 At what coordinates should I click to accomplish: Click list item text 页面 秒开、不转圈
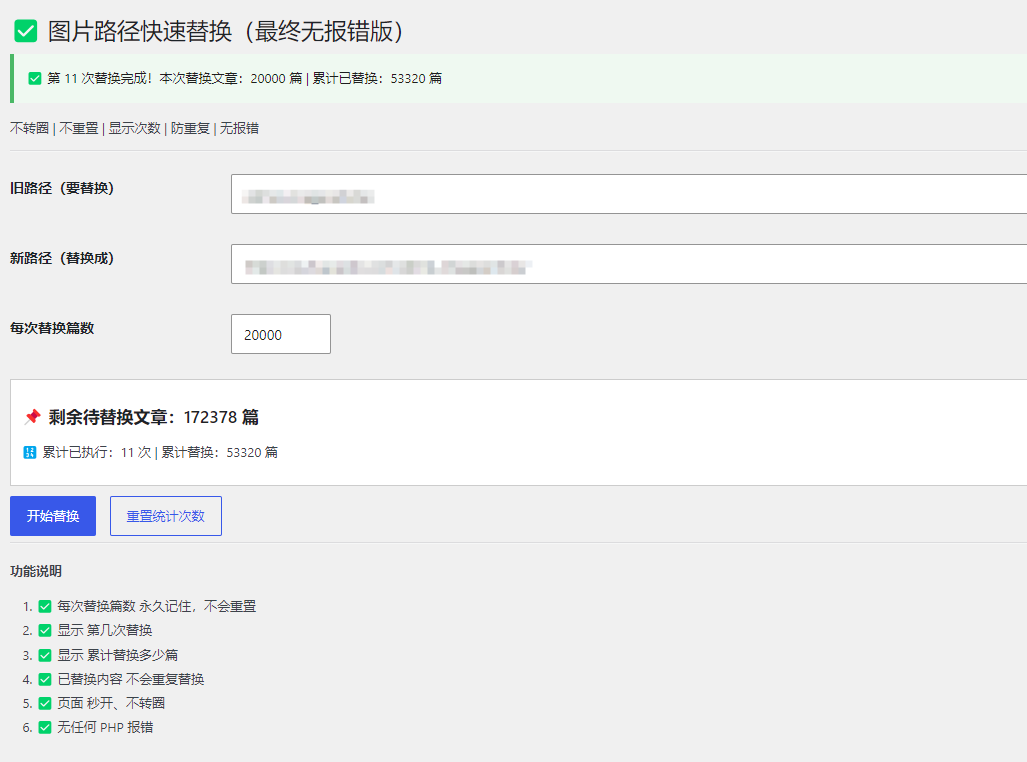[x=111, y=703]
